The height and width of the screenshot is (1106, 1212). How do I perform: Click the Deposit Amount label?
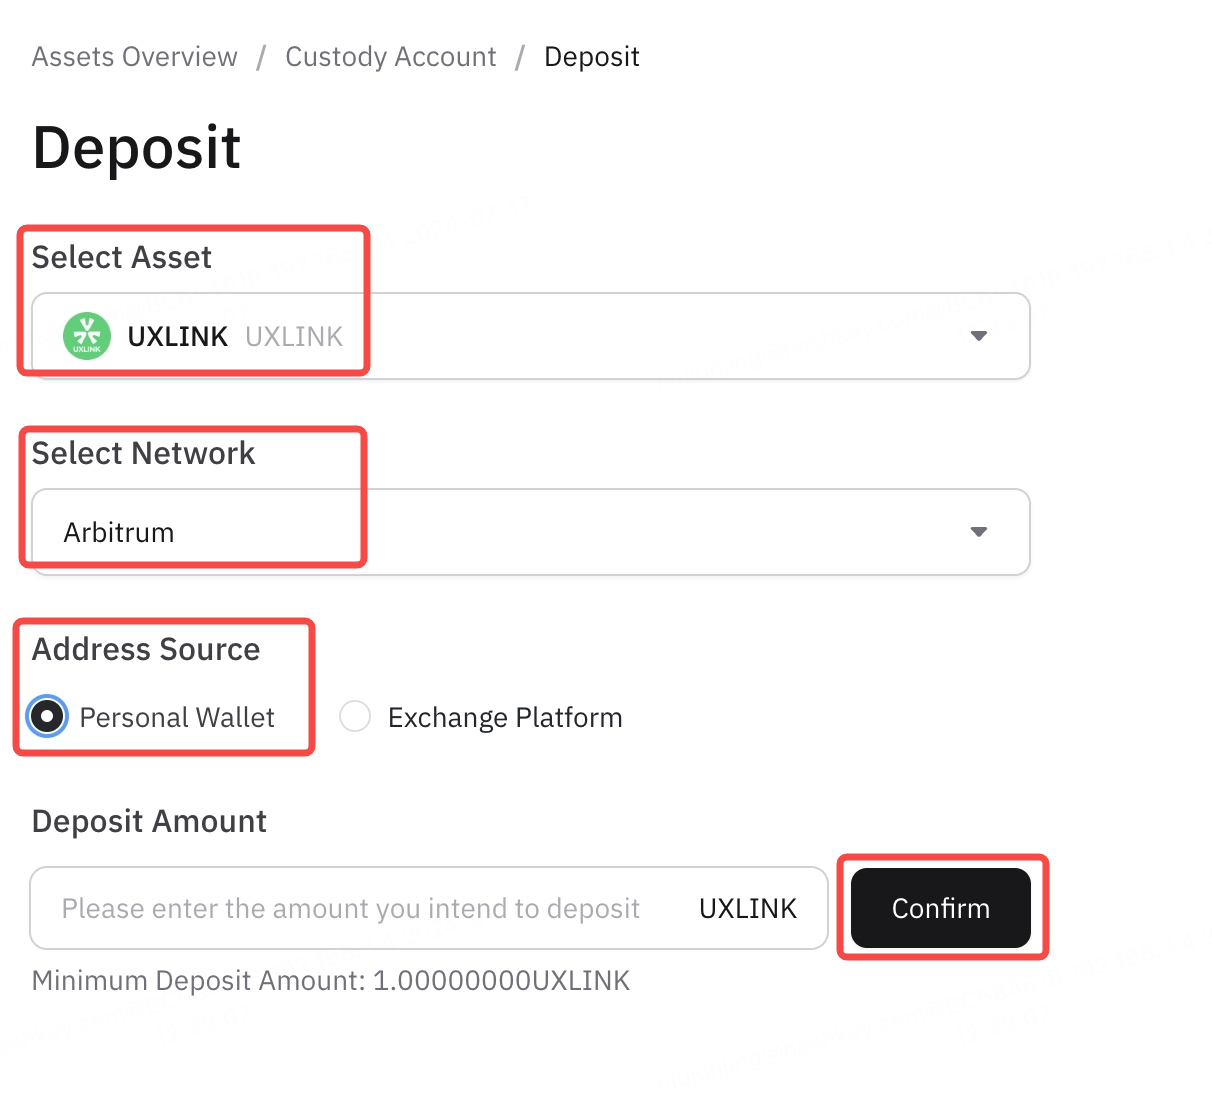click(x=150, y=822)
